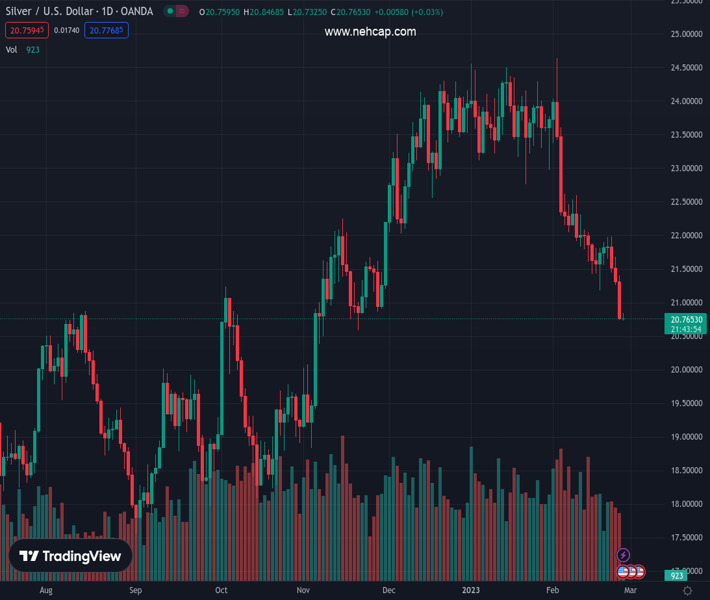Click the 24.00000 price axis label
This screenshot has height=600, width=710.
pyautogui.click(x=686, y=101)
